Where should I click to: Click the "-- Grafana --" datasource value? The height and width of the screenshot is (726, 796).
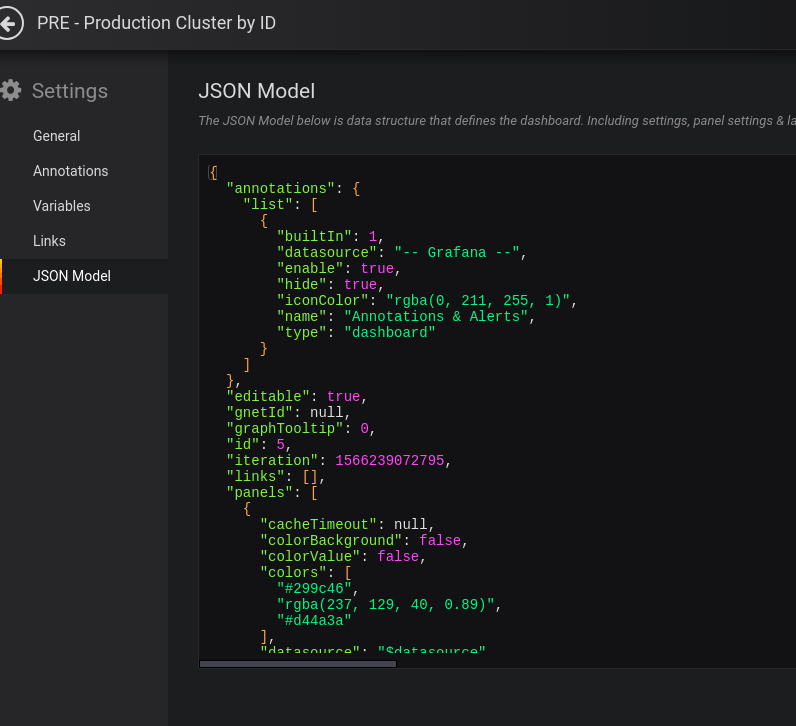(x=457, y=252)
